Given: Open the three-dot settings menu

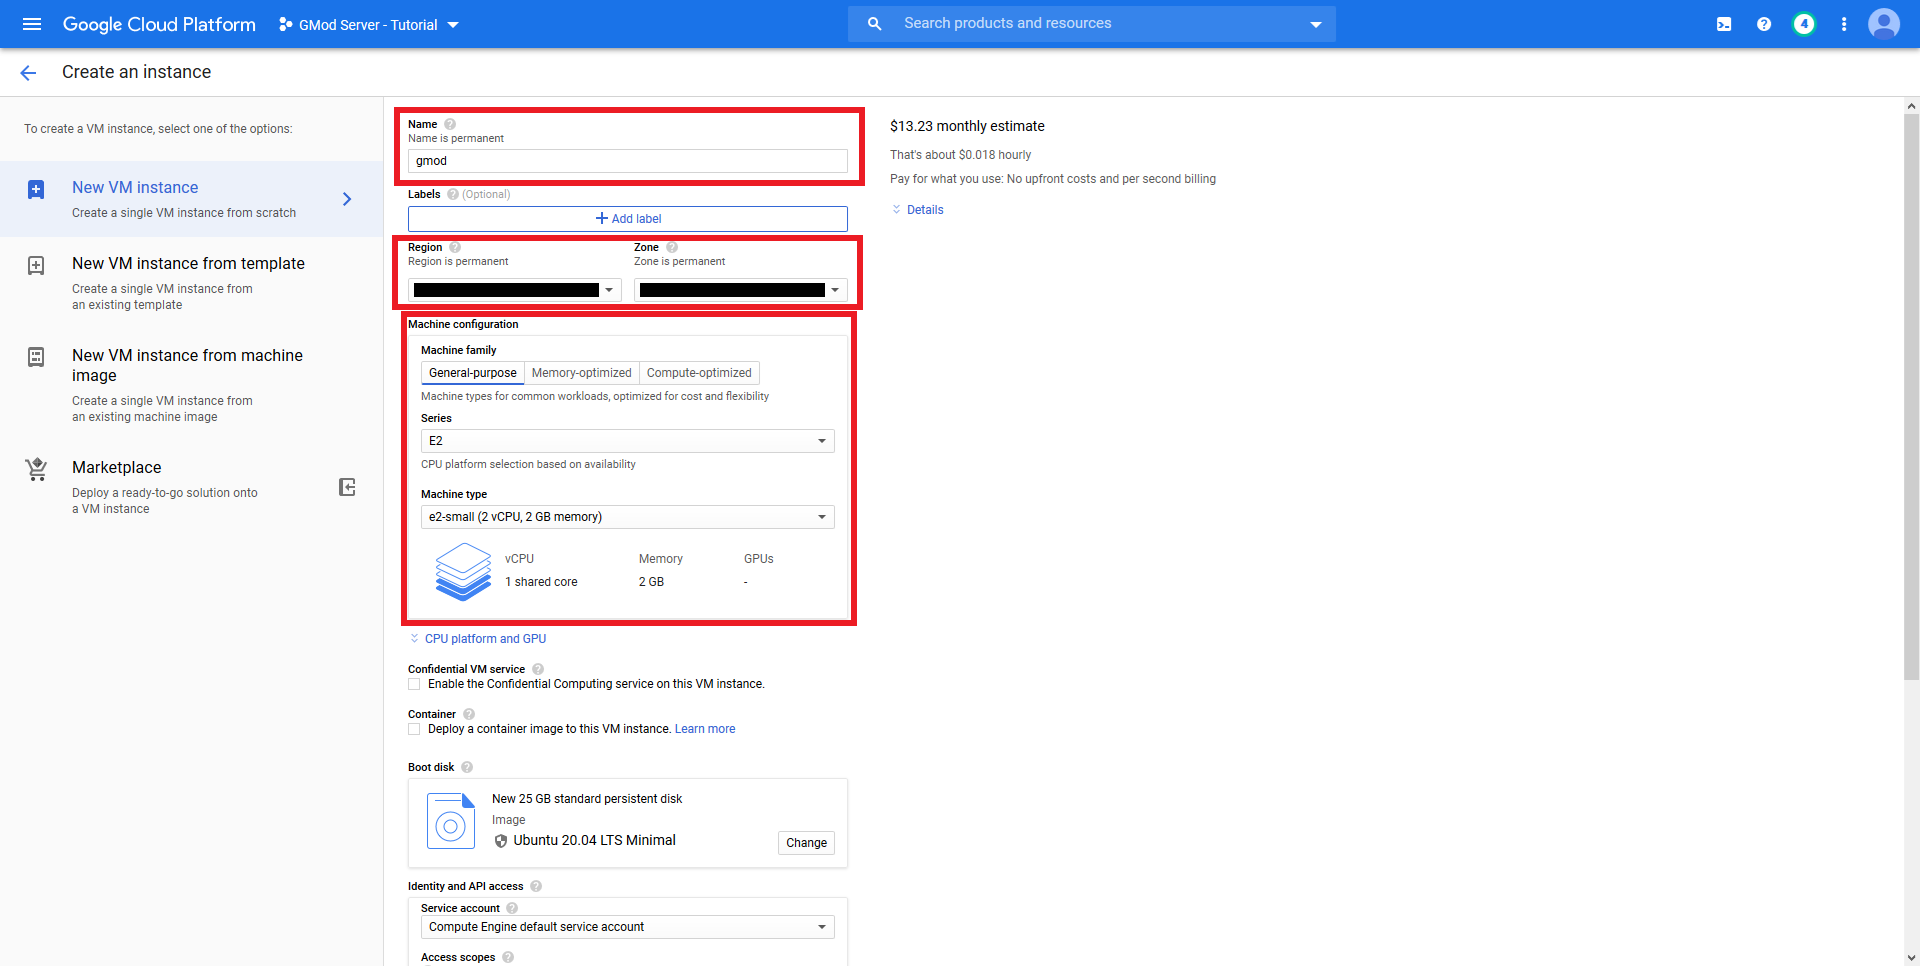Looking at the screenshot, I should [1844, 24].
